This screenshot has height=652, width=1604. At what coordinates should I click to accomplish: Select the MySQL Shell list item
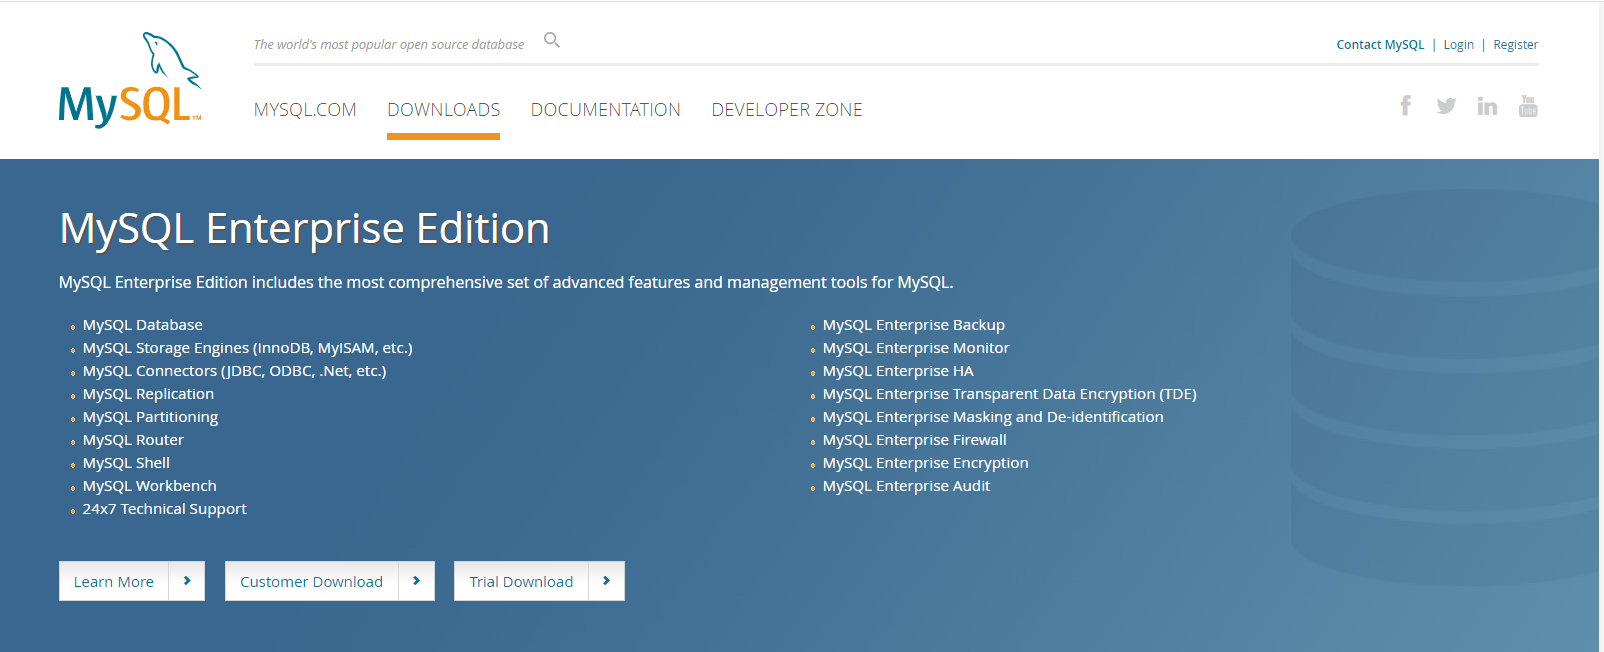pos(127,463)
